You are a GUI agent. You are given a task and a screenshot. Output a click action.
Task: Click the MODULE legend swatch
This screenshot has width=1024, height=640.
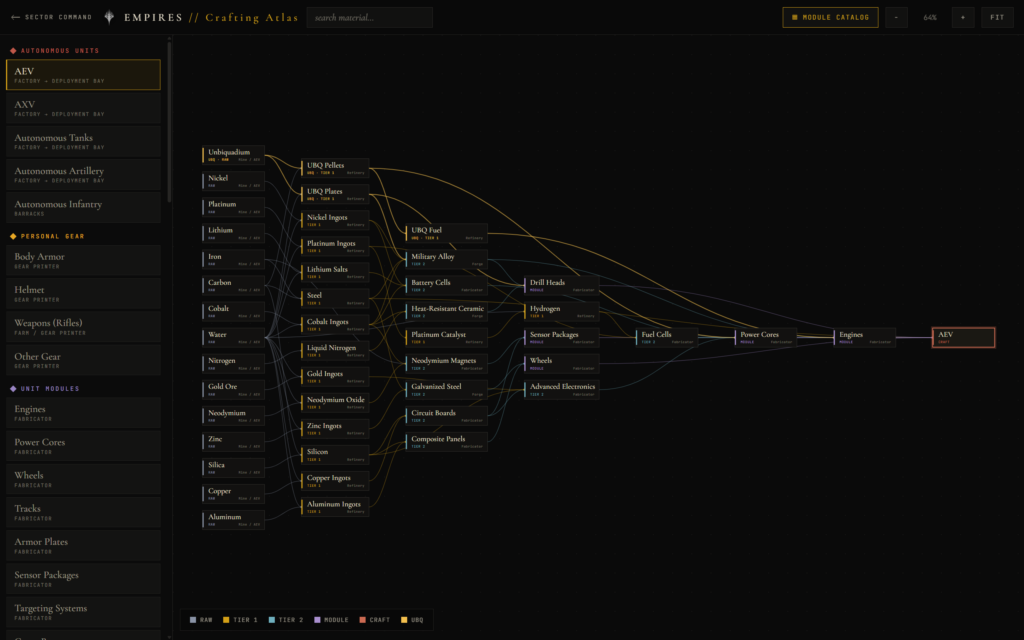click(317, 620)
